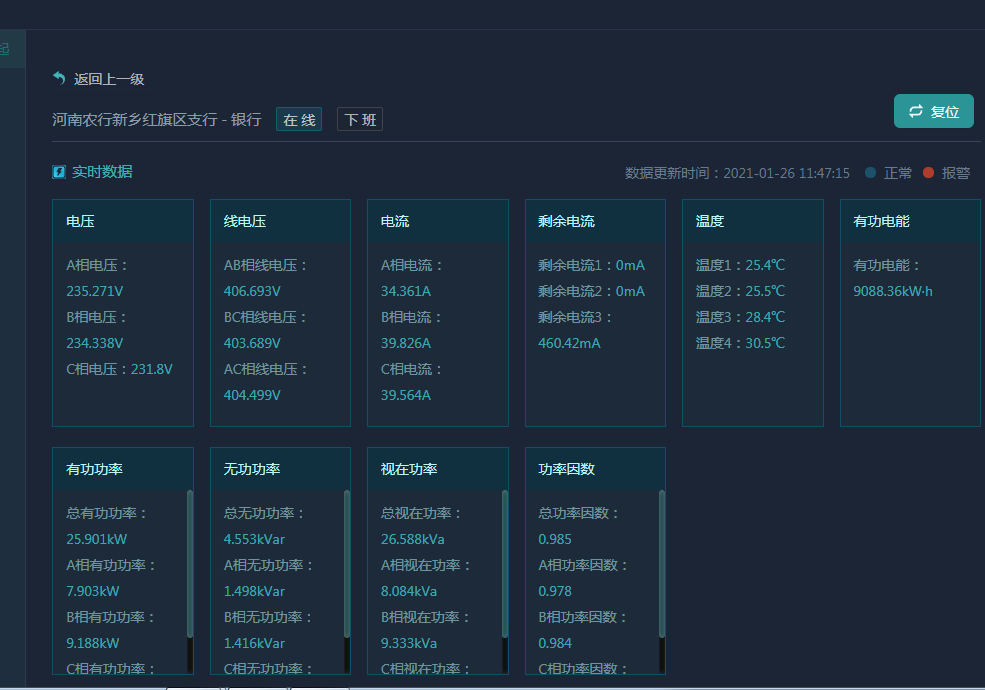Click branch name 河南农行新乡红旗区支行 - 银行

(x=156, y=119)
